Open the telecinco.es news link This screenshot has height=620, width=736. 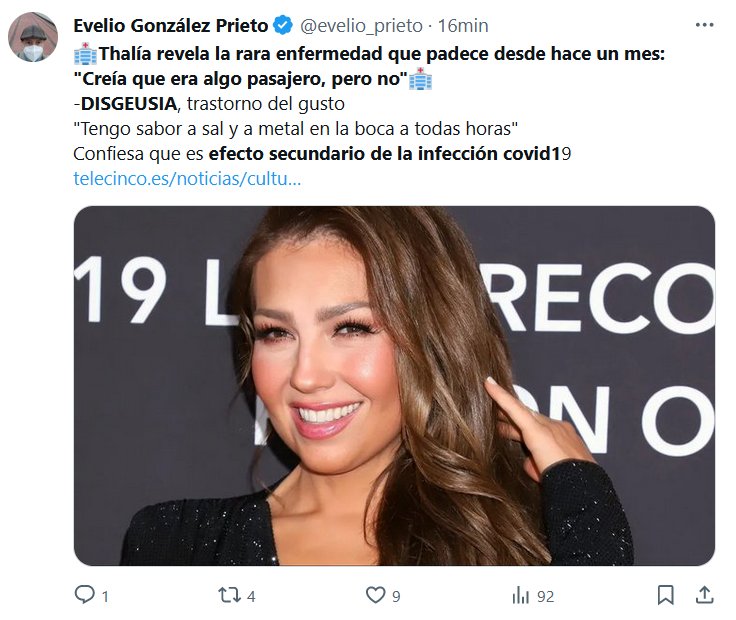tap(188, 180)
